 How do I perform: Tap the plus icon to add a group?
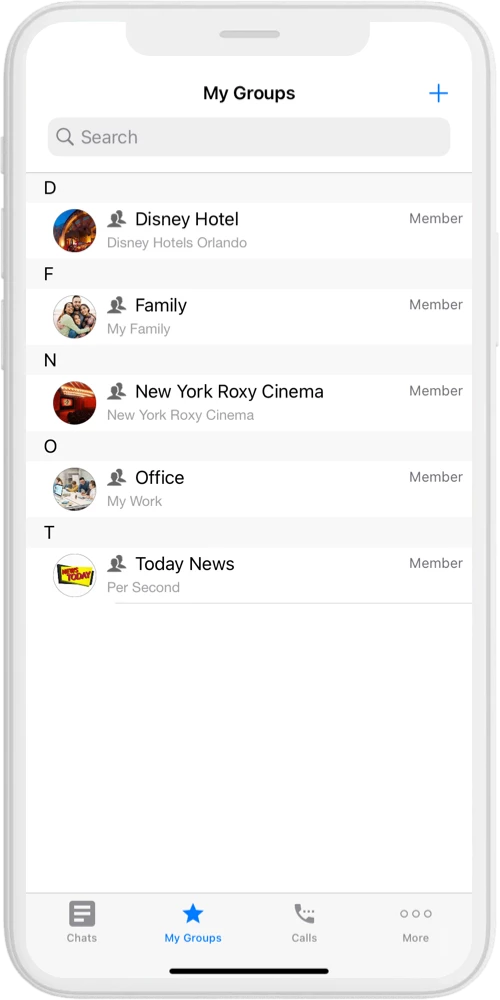(x=438, y=94)
